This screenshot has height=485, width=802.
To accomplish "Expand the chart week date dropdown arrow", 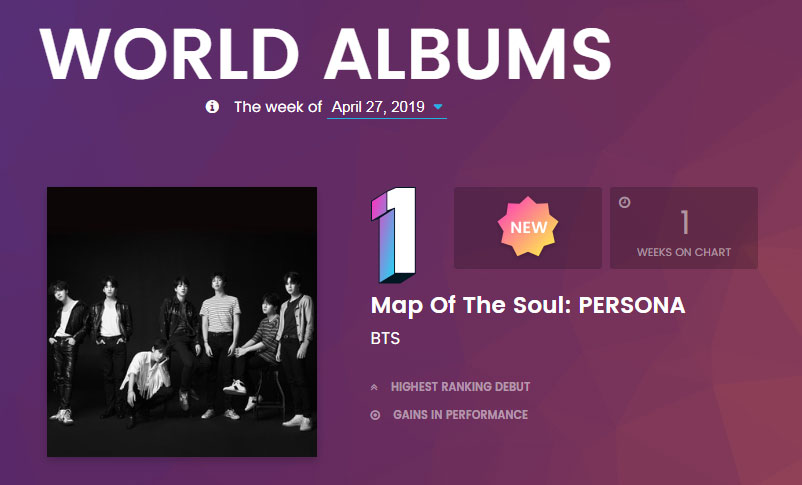I will 438,107.
